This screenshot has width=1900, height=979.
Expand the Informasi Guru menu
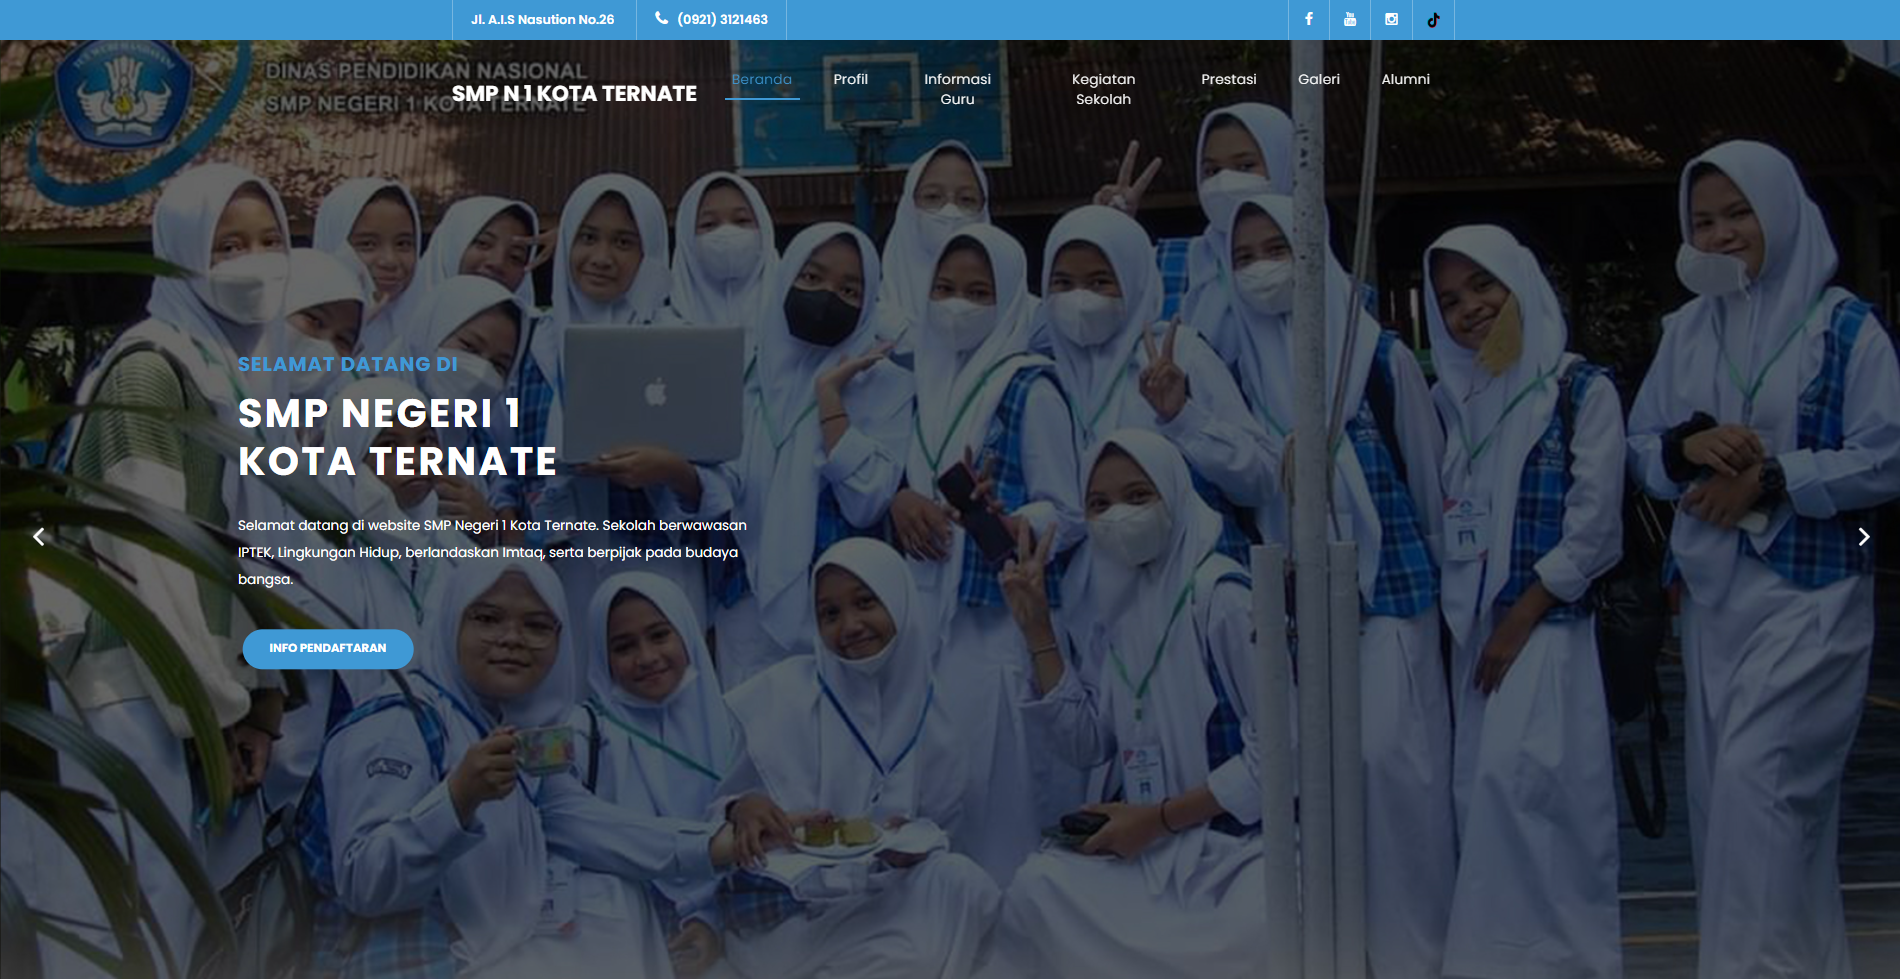[x=957, y=89]
